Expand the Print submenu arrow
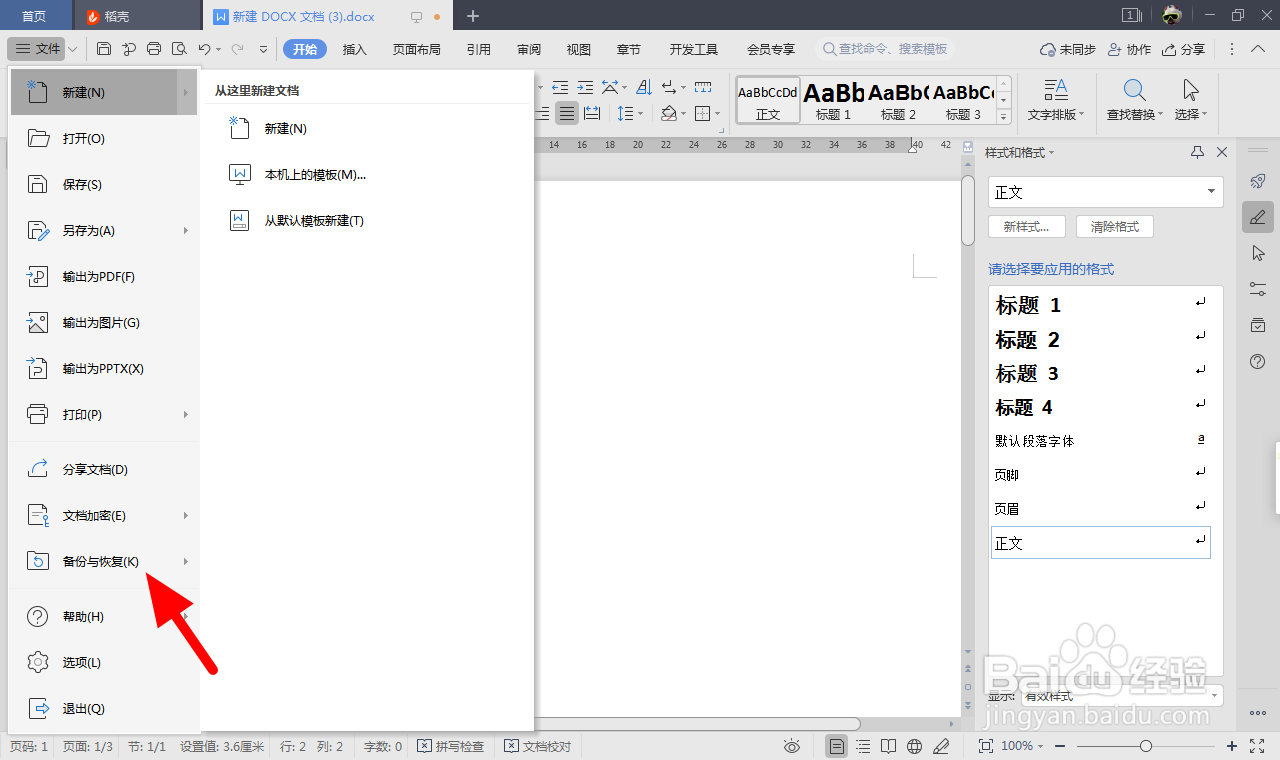 (186, 415)
